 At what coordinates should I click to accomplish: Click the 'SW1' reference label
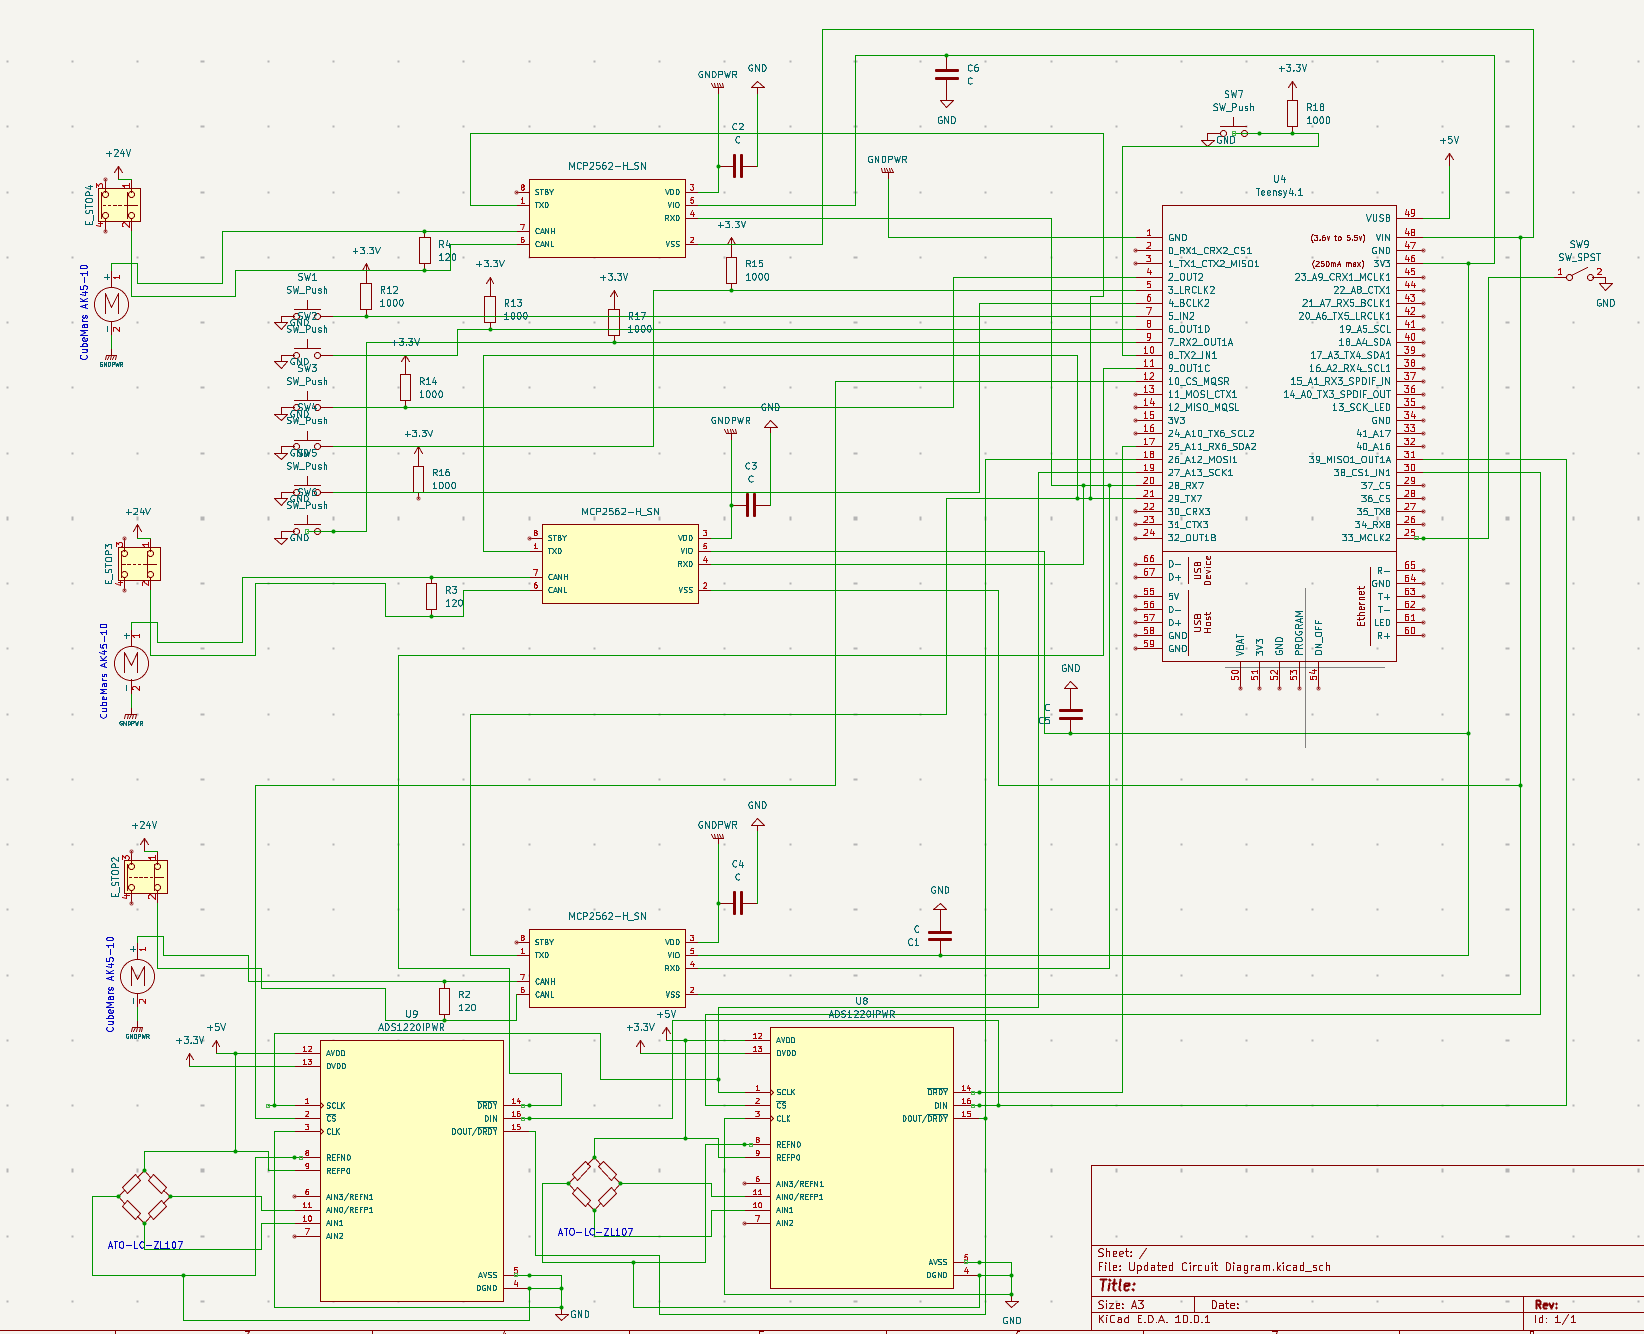click(307, 277)
